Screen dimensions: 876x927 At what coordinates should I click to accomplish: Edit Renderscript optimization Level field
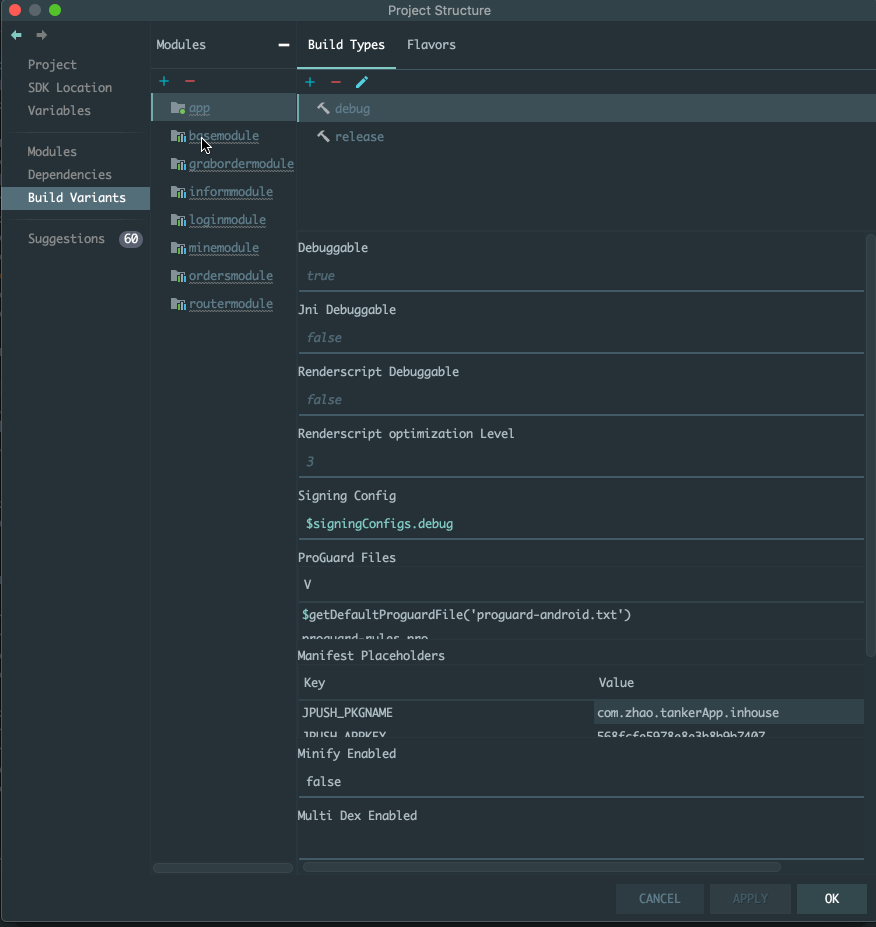click(581, 462)
